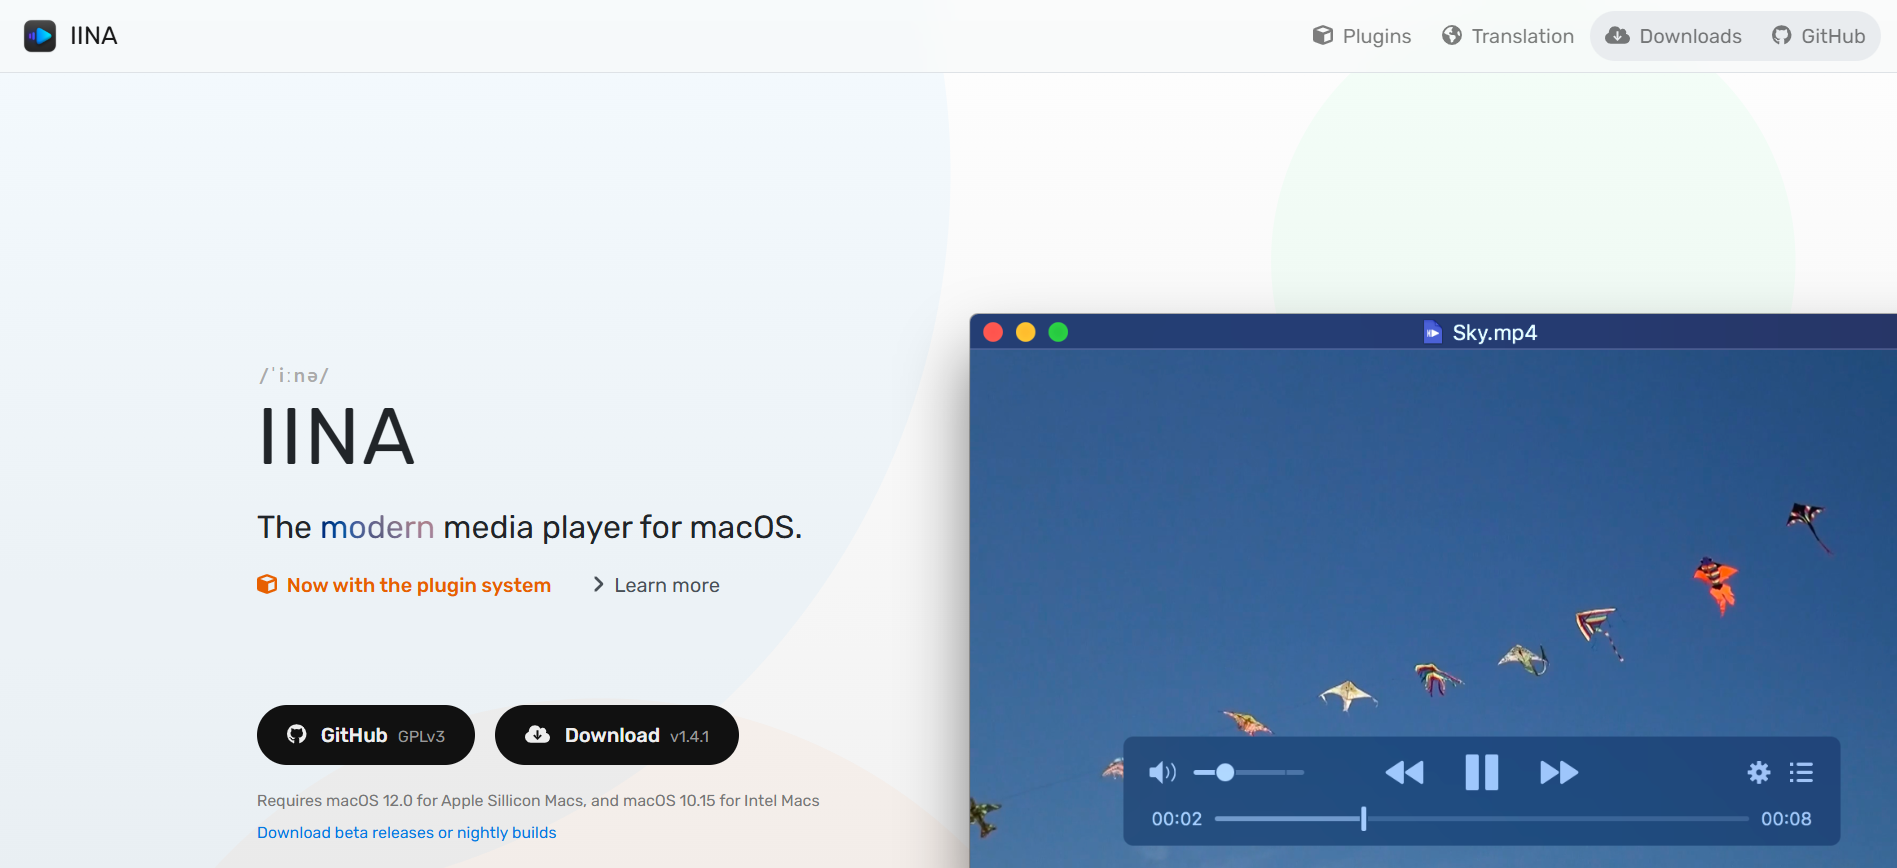Click the tagline 'The modern media player for macOS.'
This screenshot has width=1897, height=868.
click(x=530, y=527)
